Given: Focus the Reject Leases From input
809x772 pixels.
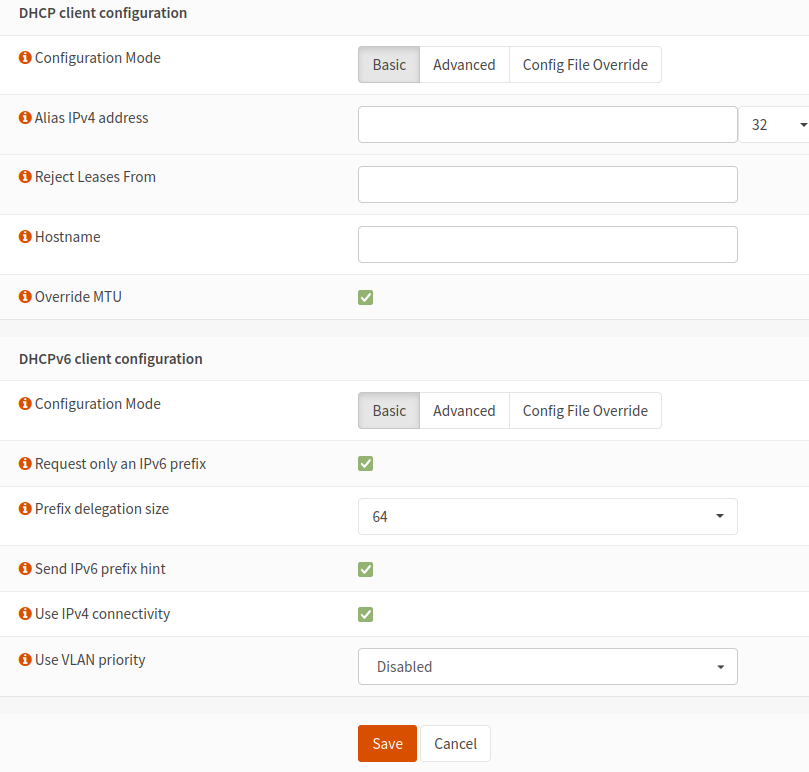Looking at the screenshot, I should [x=547, y=185].
